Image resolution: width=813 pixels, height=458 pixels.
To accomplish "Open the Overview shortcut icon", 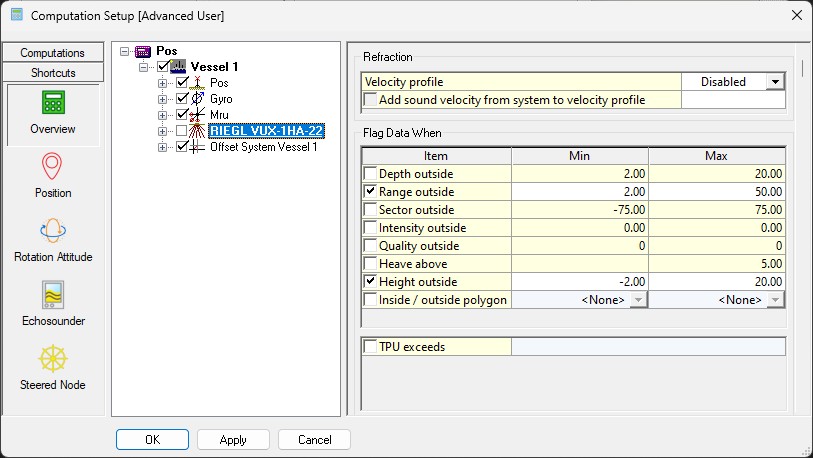I will tap(52, 104).
